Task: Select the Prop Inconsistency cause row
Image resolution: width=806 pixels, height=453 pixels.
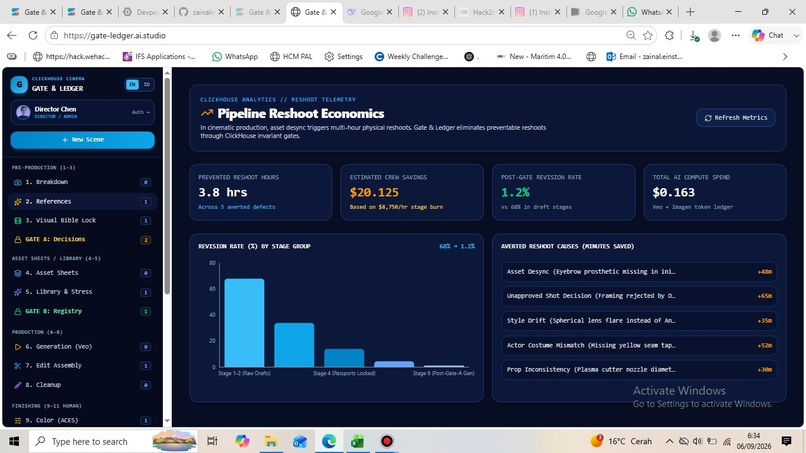Action: click(639, 370)
